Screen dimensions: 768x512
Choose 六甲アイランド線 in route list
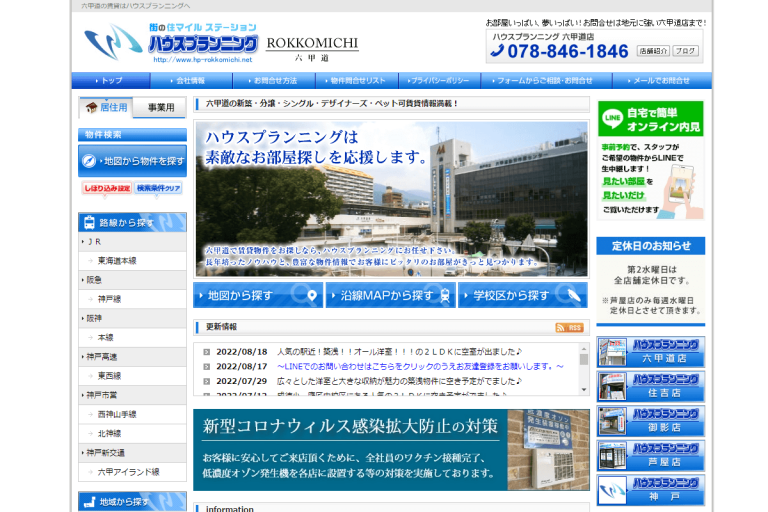(128, 471)
